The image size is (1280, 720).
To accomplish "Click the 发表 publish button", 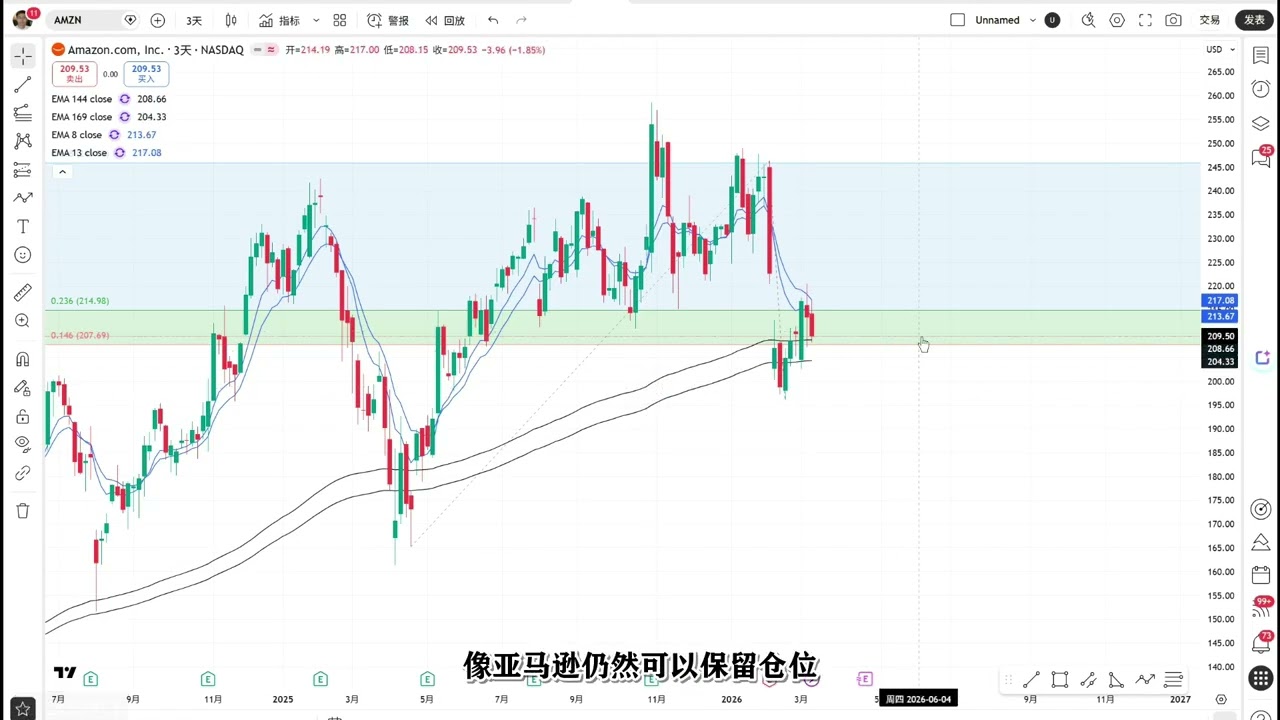I will (1254, 20).
